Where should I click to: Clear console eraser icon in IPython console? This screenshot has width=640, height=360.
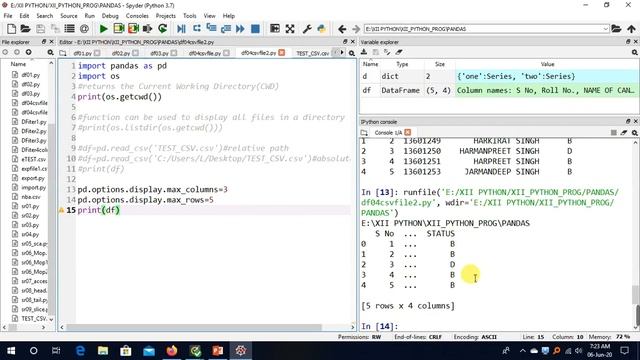click(x=624, y=133)
